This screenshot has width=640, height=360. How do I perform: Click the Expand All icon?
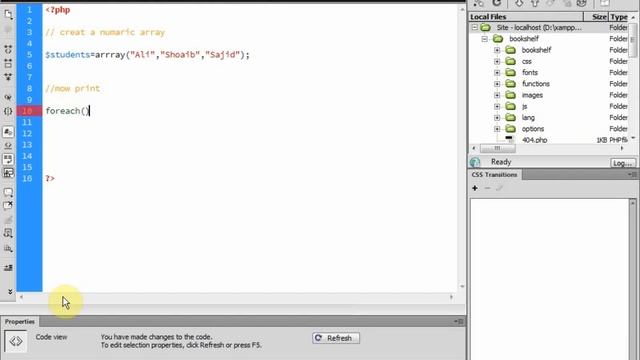[x=8, y=77]
